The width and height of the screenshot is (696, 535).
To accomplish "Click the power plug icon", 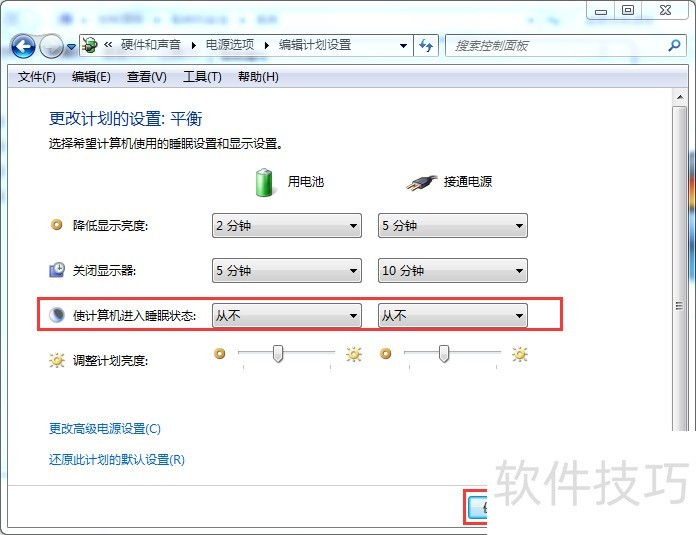I will [x=421, y=182].
